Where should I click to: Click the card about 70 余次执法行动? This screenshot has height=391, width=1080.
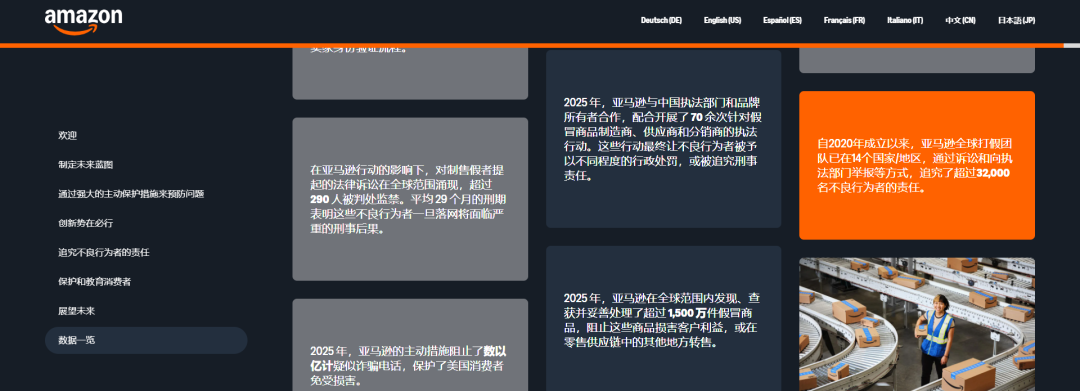click(x=663, y=138)
